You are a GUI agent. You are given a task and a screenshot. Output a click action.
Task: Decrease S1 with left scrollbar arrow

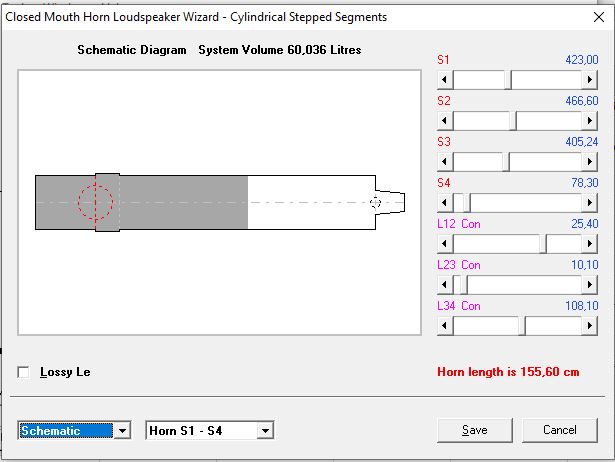click(x=445, y=80)
